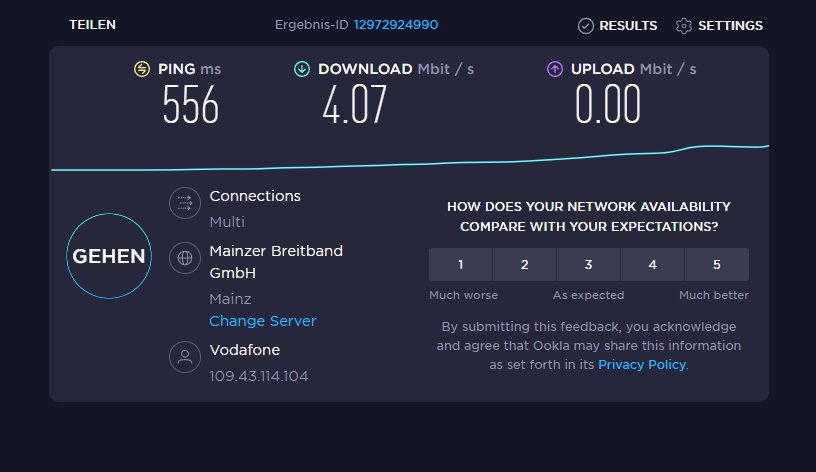Click the teal download arrow icon
This screenshot has width=816, height=472.
[302, 69]
